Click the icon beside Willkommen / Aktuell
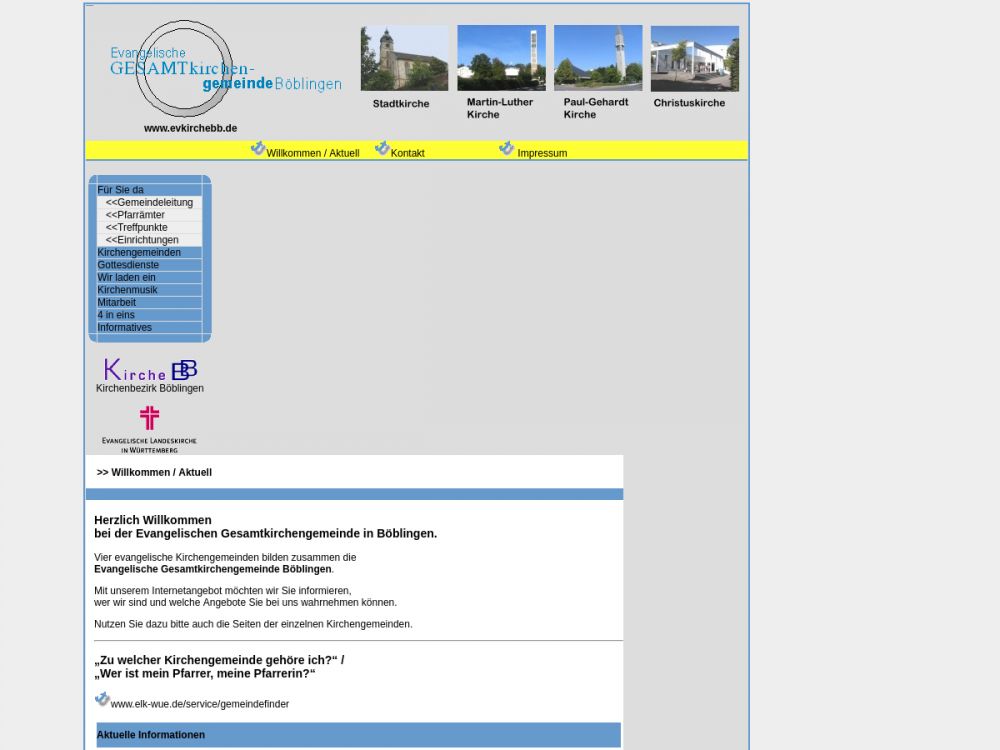Screen dimensions: 1000x750 point(258,149)
